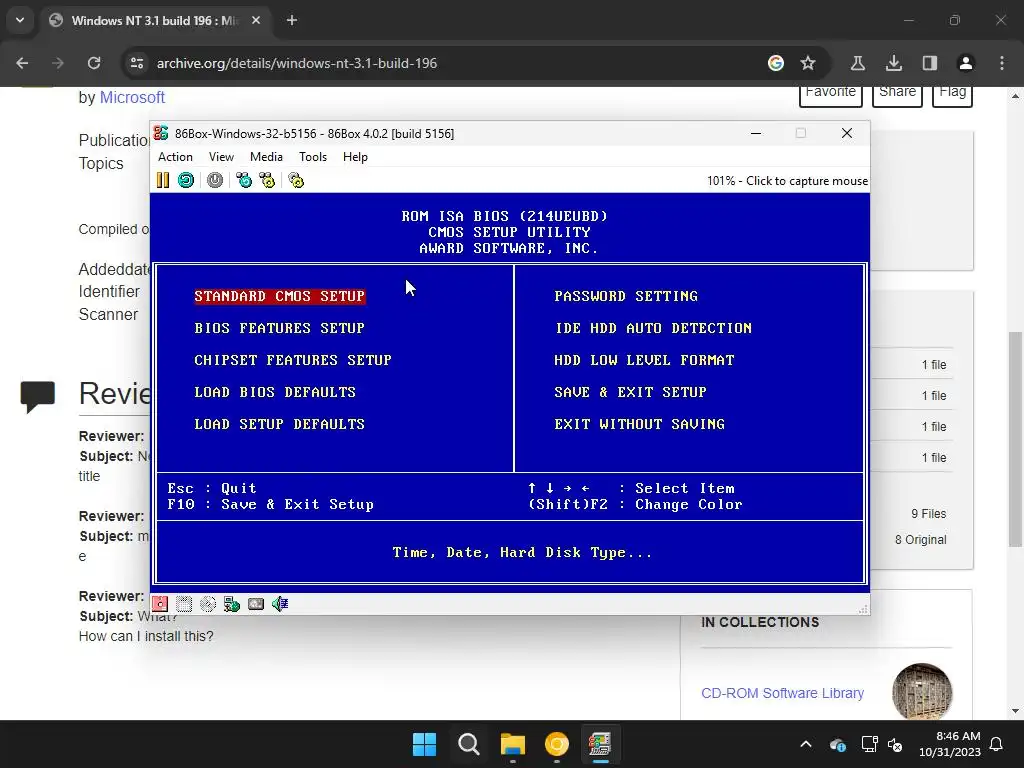Select STANDARD CMOS SETUP entry
Viewport: 1024px width, 768px height.
coord(280,296)
